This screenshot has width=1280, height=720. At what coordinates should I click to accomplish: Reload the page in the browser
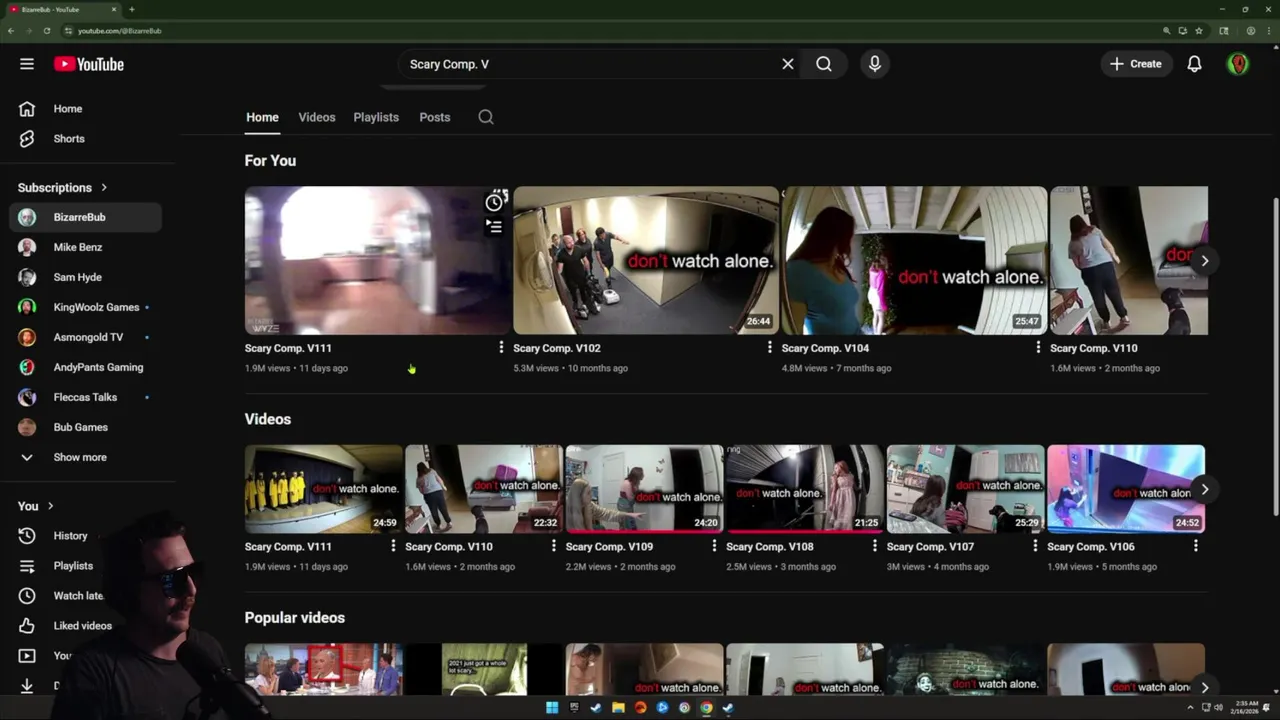click(46, 31)
